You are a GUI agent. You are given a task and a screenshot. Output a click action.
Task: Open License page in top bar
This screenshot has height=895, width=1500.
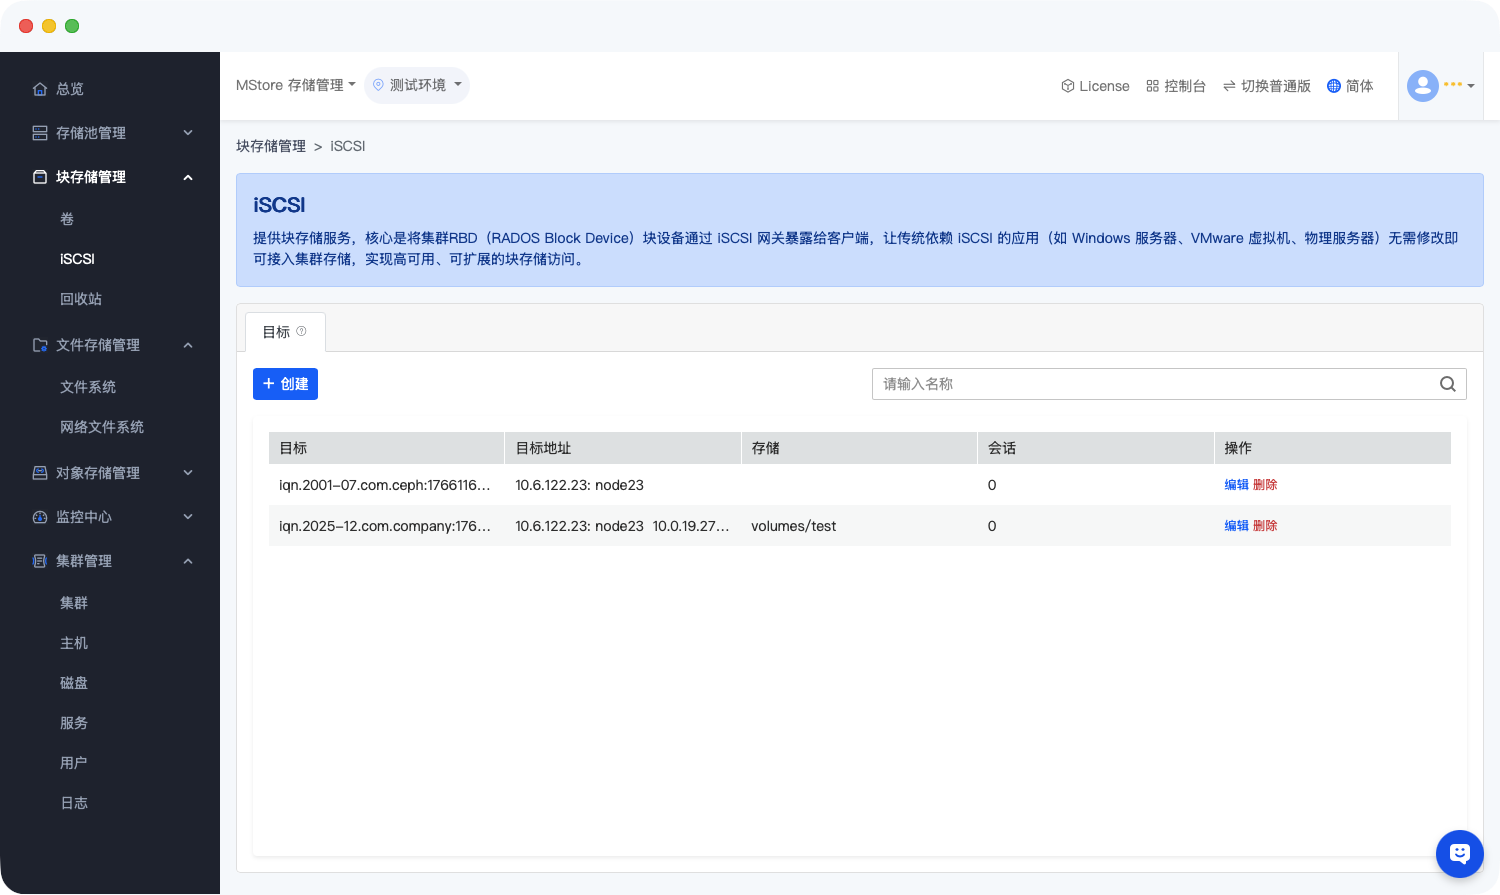1095,86
